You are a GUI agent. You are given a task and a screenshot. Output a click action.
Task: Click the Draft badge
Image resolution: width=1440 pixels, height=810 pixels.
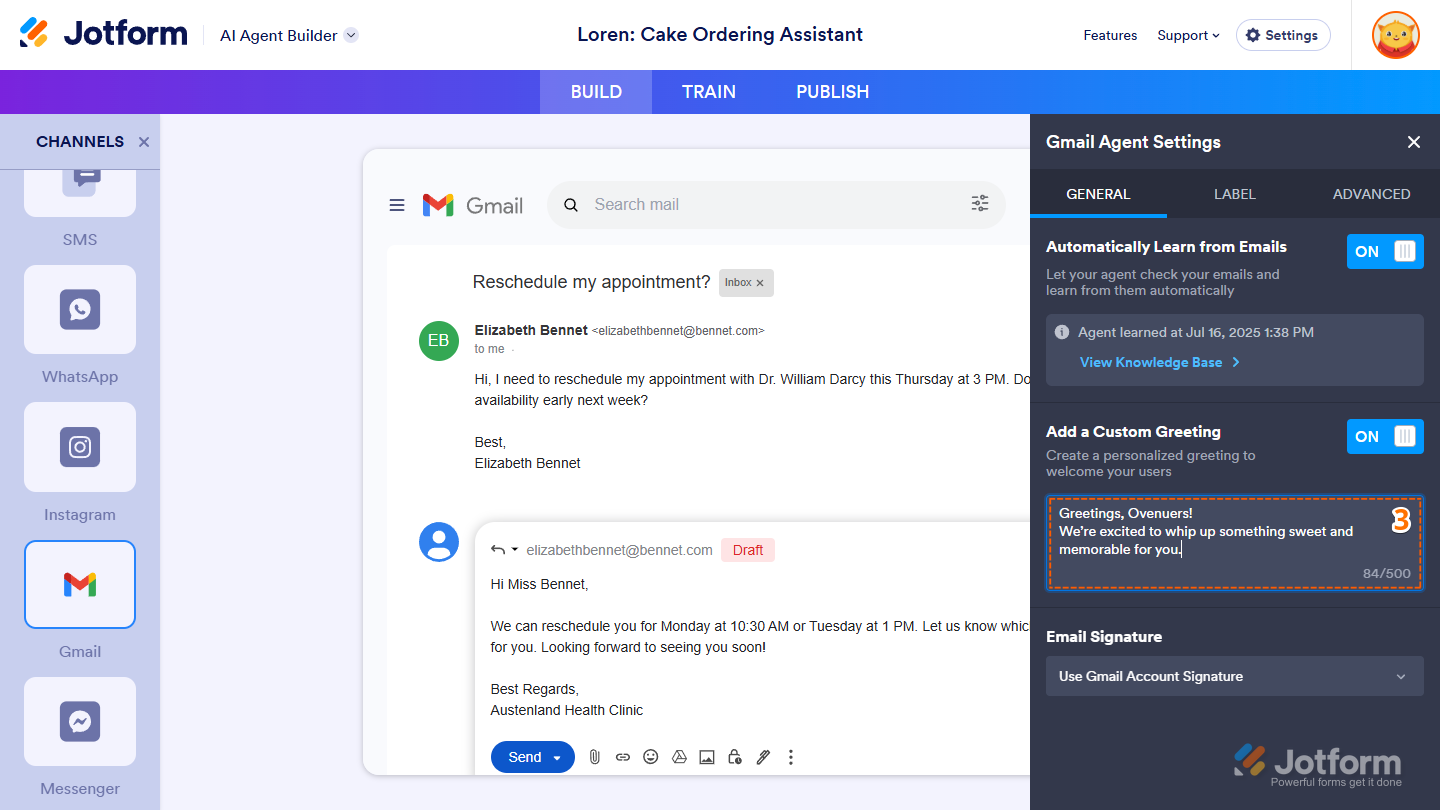coord(748,550)
